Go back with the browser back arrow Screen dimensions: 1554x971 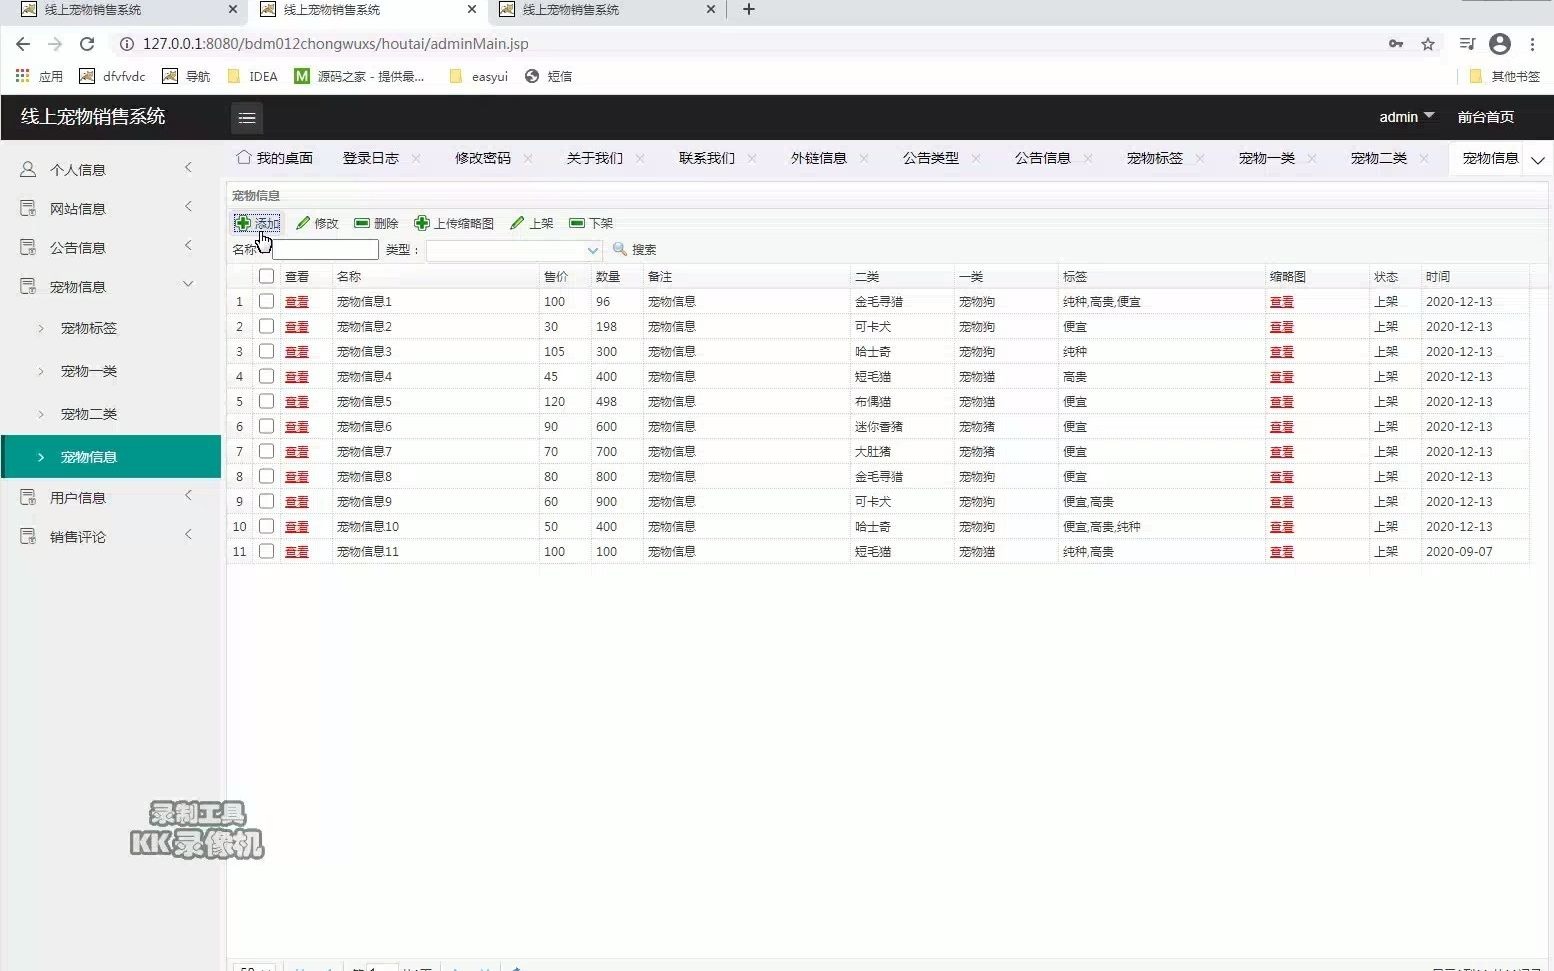[x=23, y=44]
